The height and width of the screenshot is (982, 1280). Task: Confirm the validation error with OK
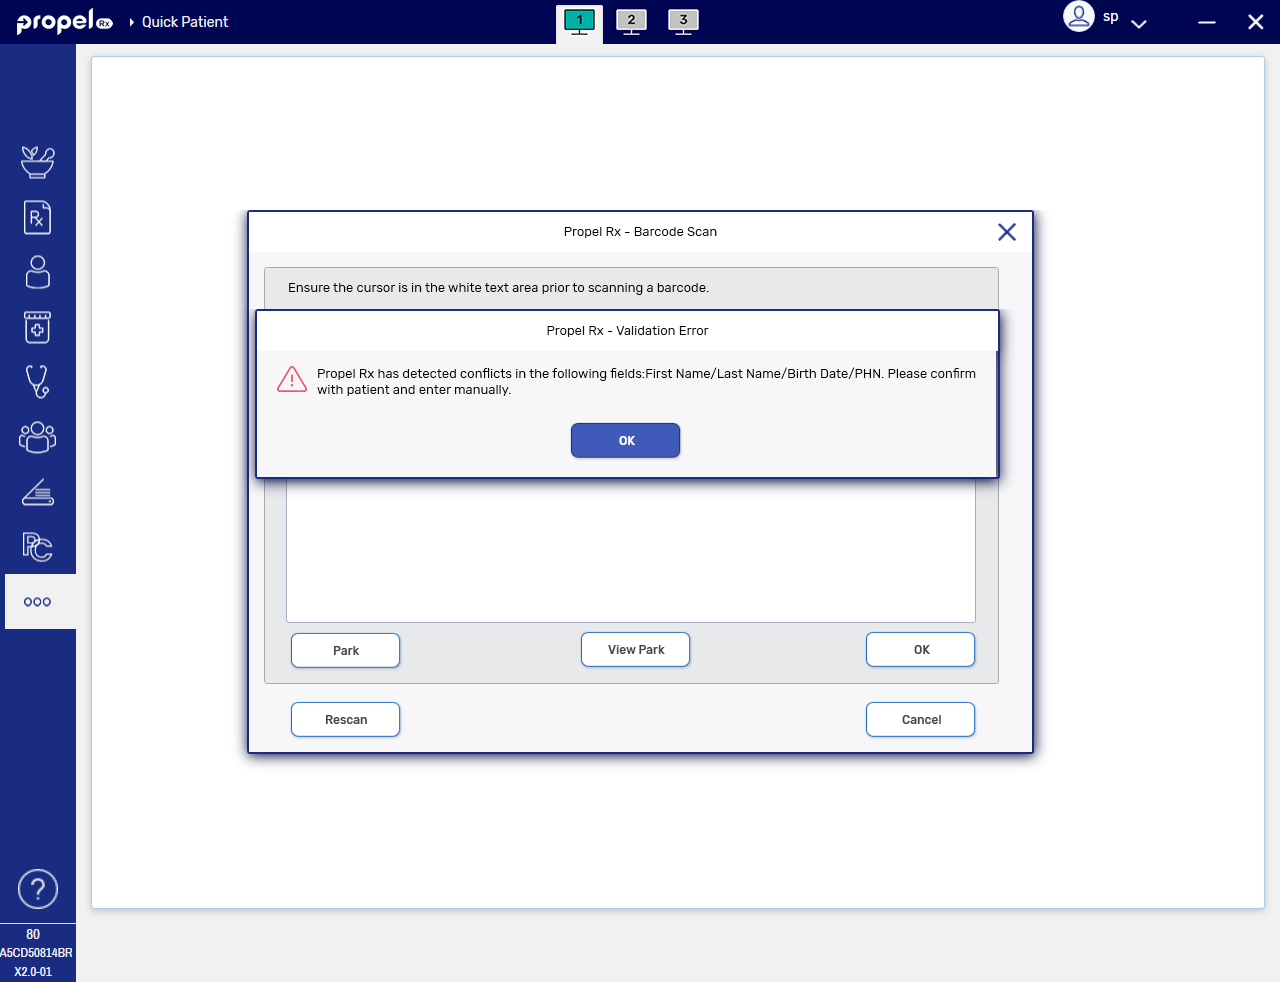(x=625, y=440)
